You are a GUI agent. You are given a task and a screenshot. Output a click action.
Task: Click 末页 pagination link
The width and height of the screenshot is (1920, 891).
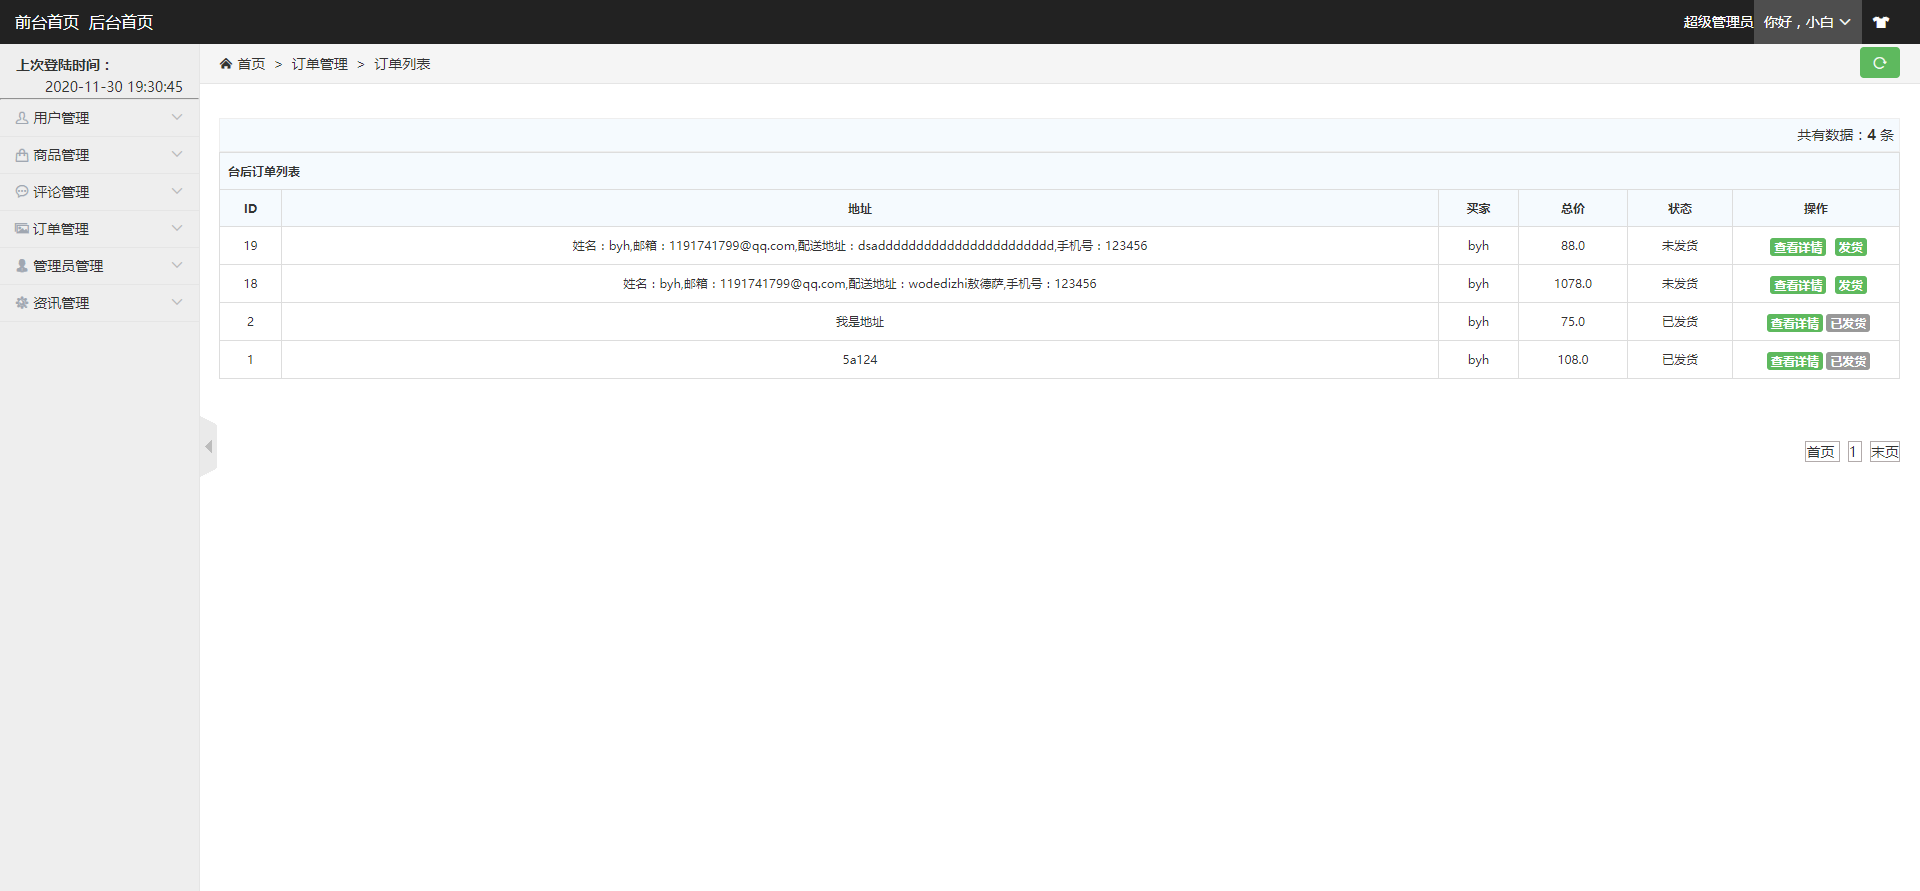[x=1884, y=452]
